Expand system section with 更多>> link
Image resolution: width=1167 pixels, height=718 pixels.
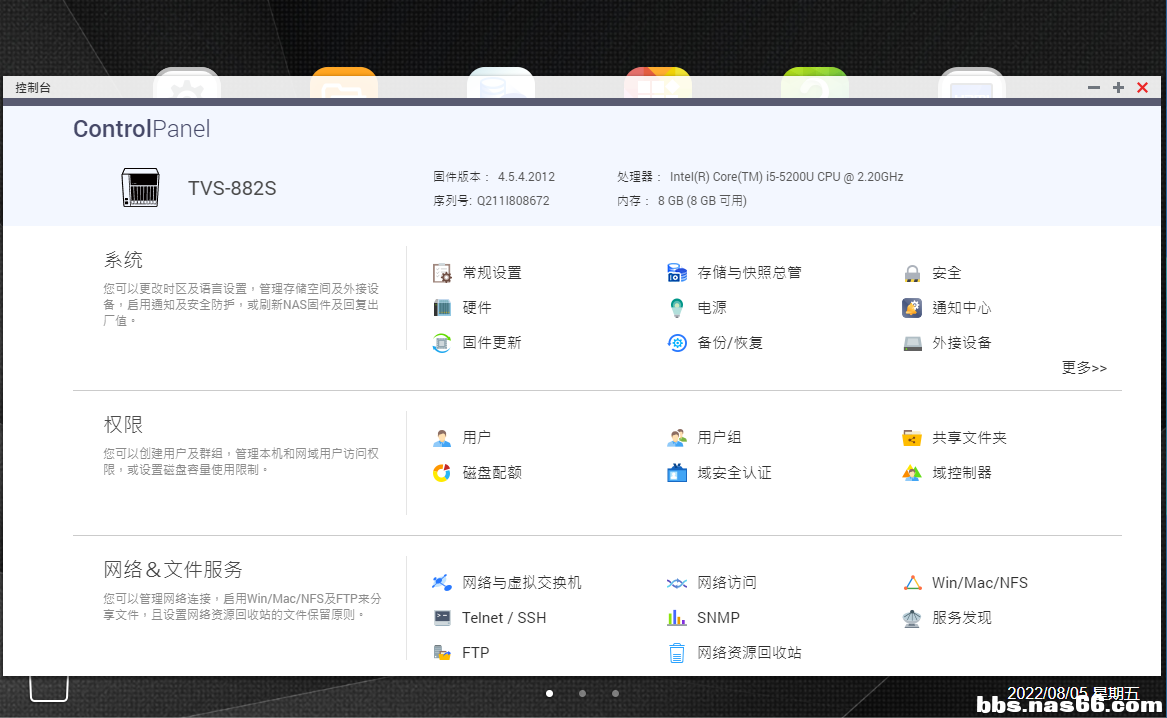point(1084,368)
